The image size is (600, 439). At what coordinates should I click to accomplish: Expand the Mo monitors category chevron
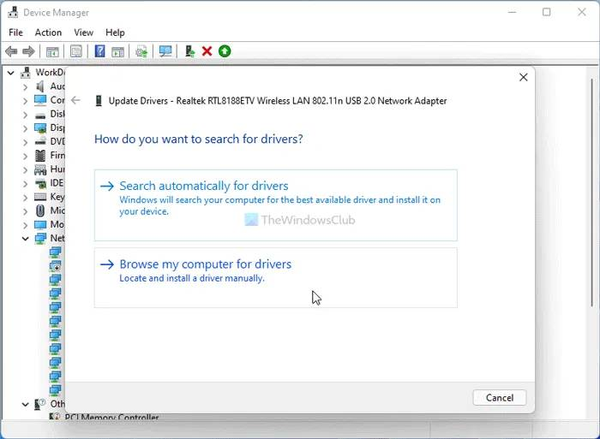tap(25, 225)
